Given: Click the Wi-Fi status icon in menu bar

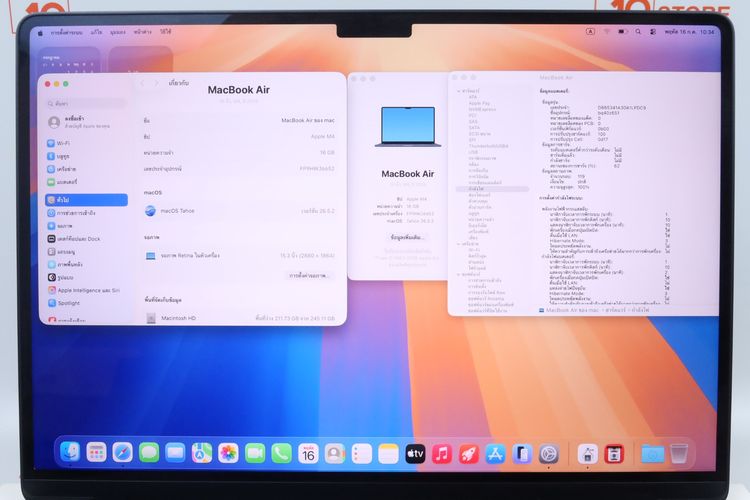Looking at the screenshot, I should click(x=607, y=32).
